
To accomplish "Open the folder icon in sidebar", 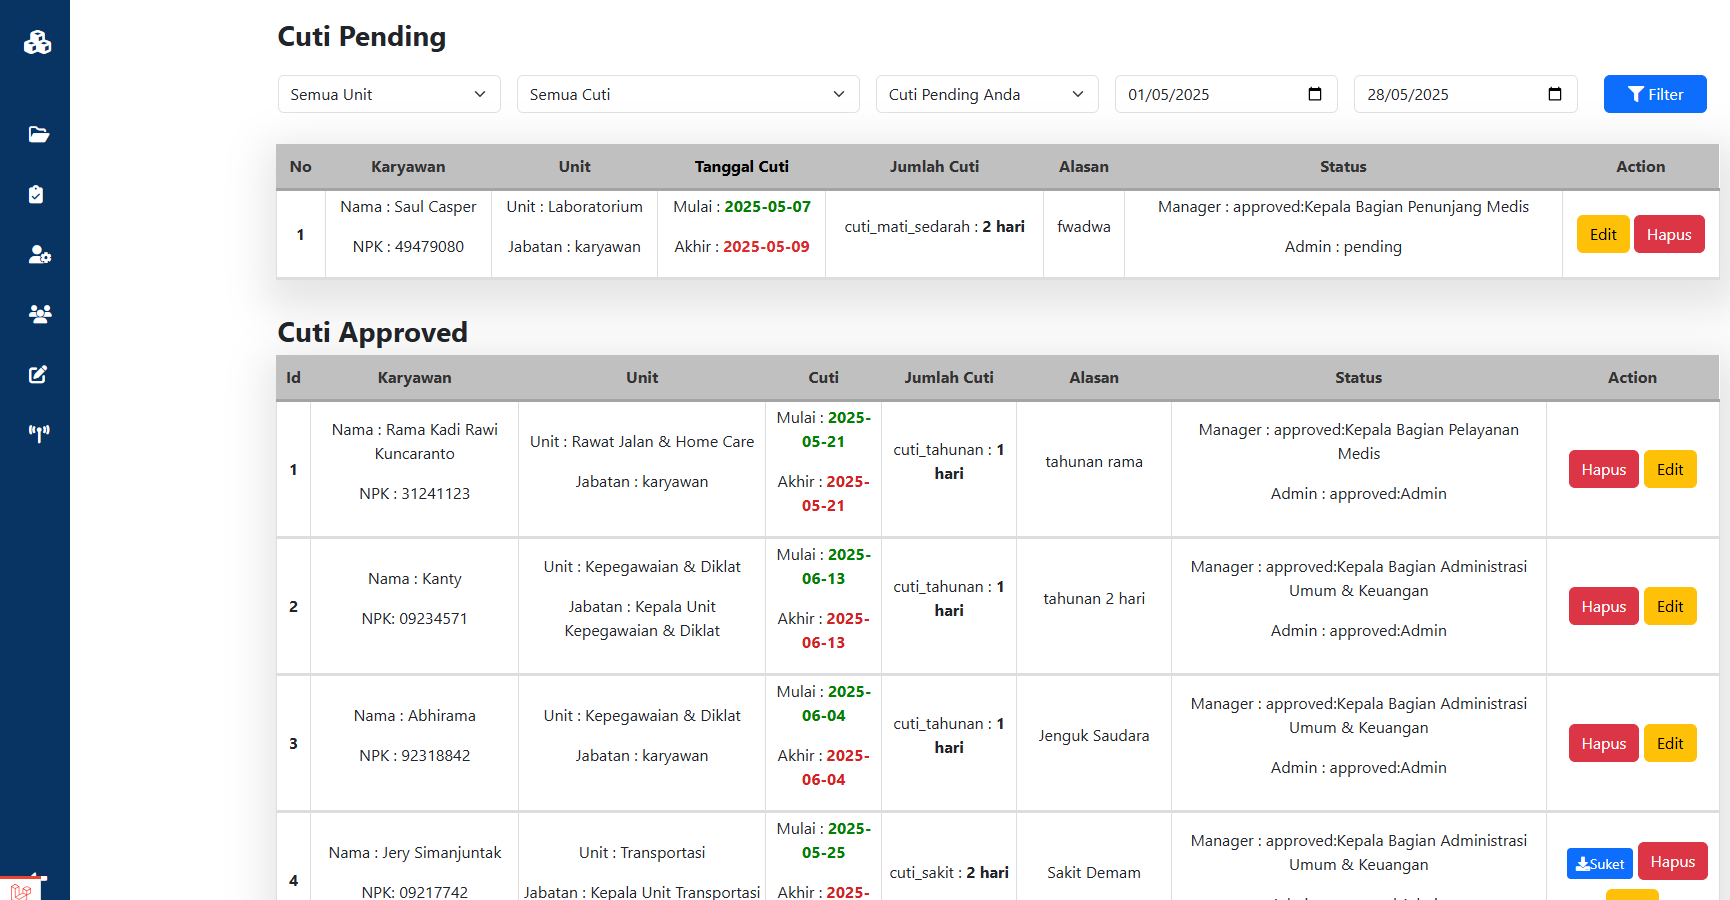I will point(39,134).
